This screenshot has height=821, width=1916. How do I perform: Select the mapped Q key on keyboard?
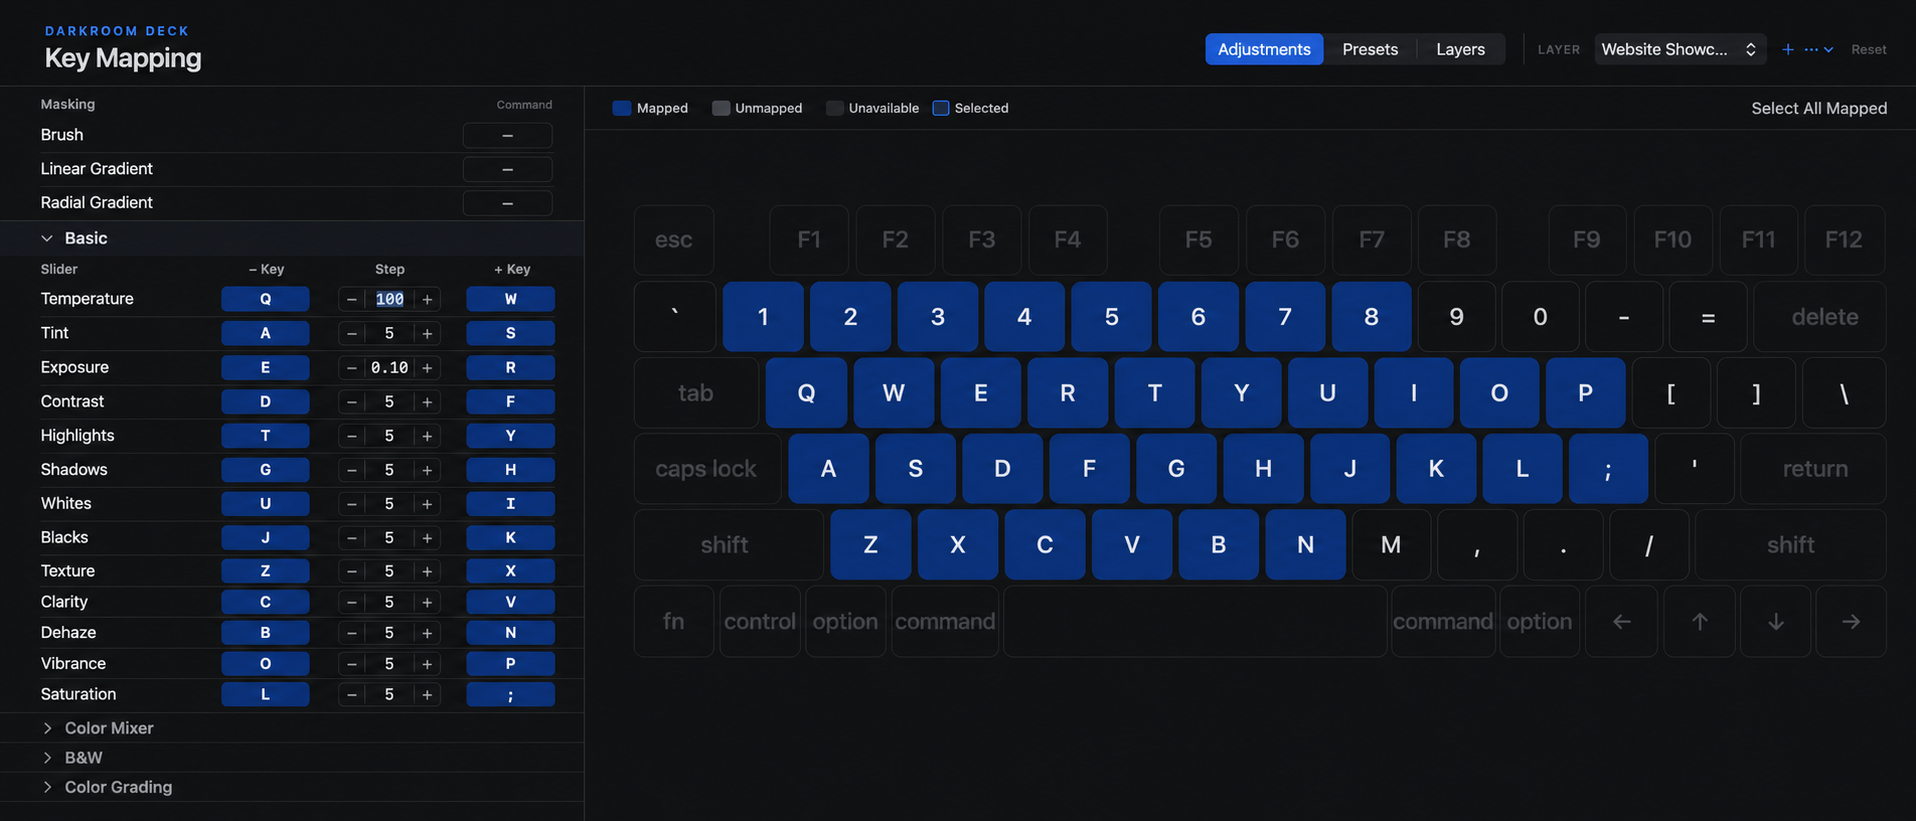tap(806, 393)
